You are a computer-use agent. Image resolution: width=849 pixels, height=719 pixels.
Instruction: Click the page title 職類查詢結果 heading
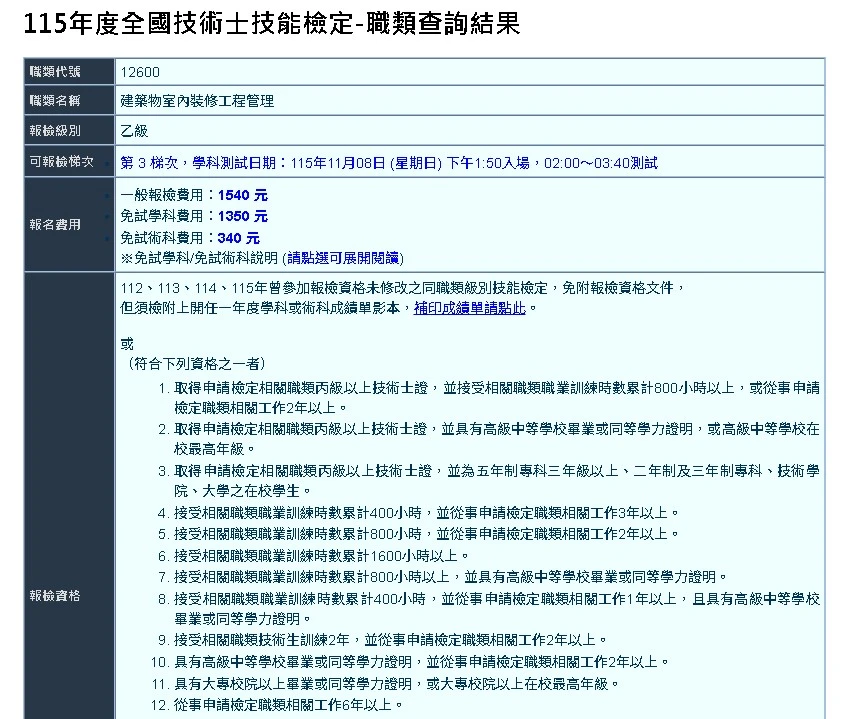(271, 23)
